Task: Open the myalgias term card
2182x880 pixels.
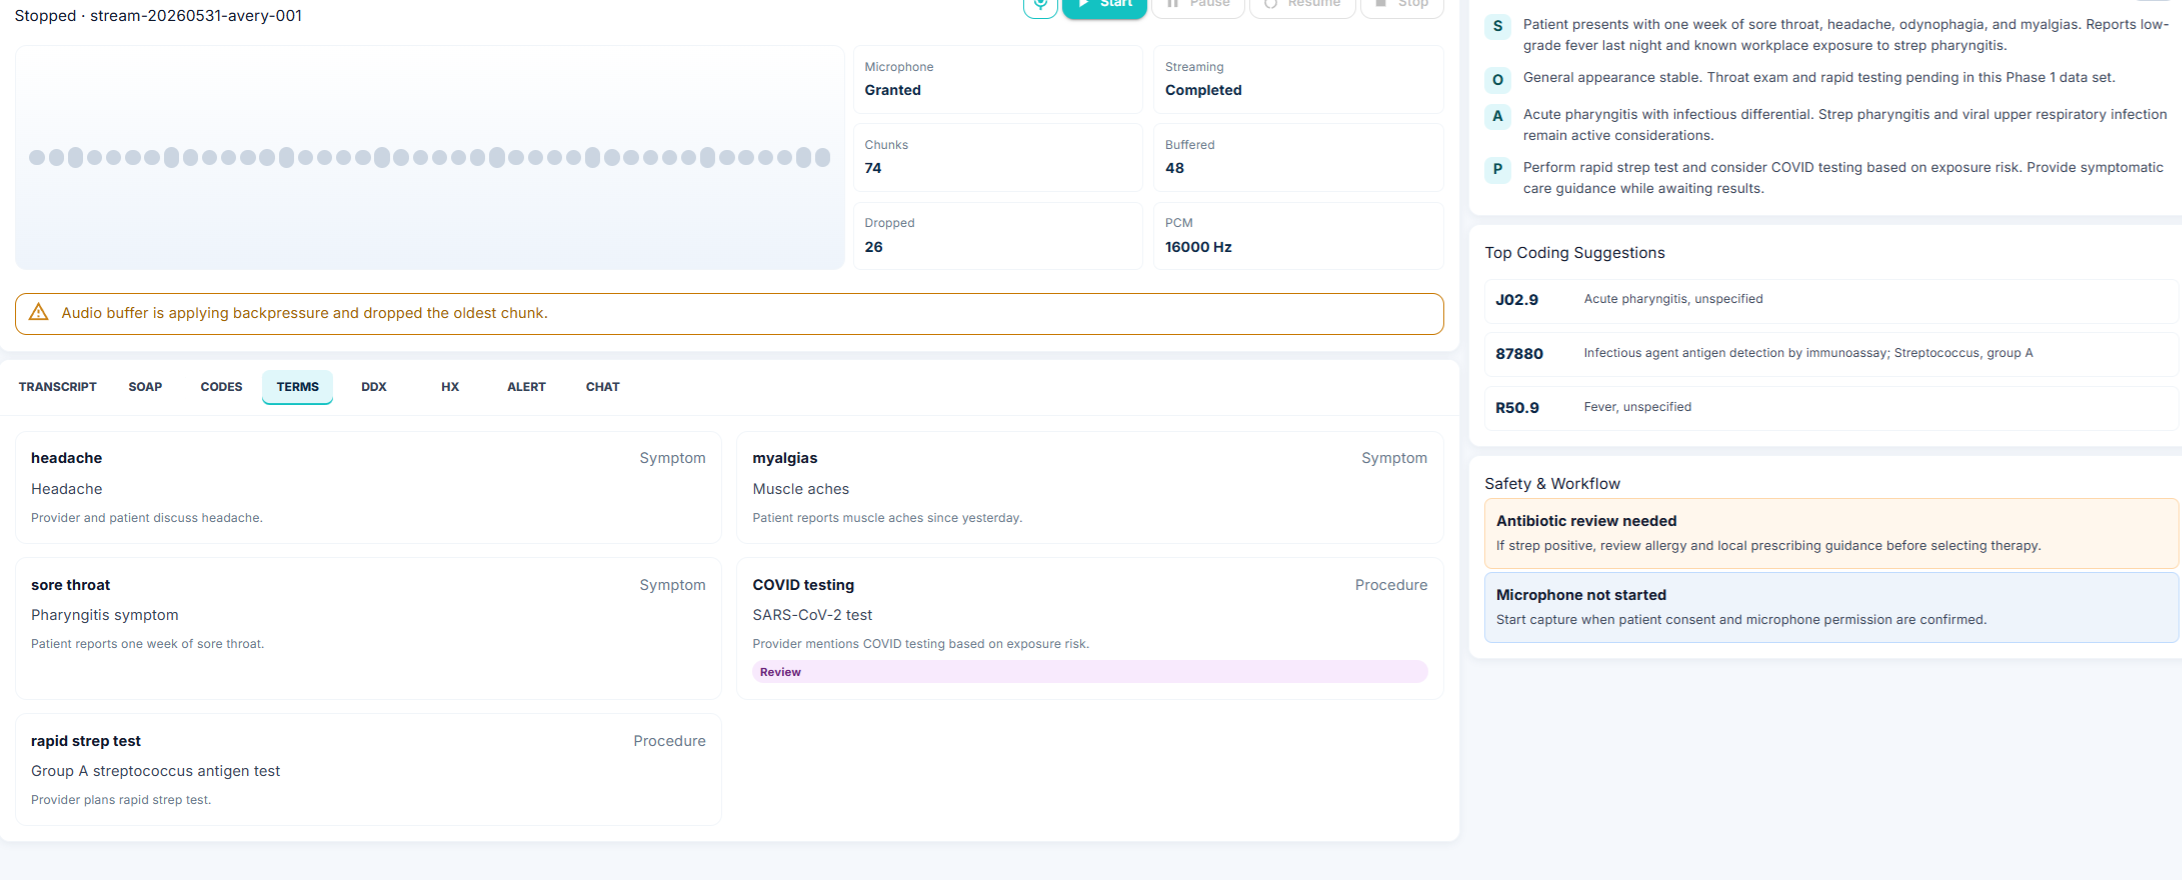Action: point(1090,488)
